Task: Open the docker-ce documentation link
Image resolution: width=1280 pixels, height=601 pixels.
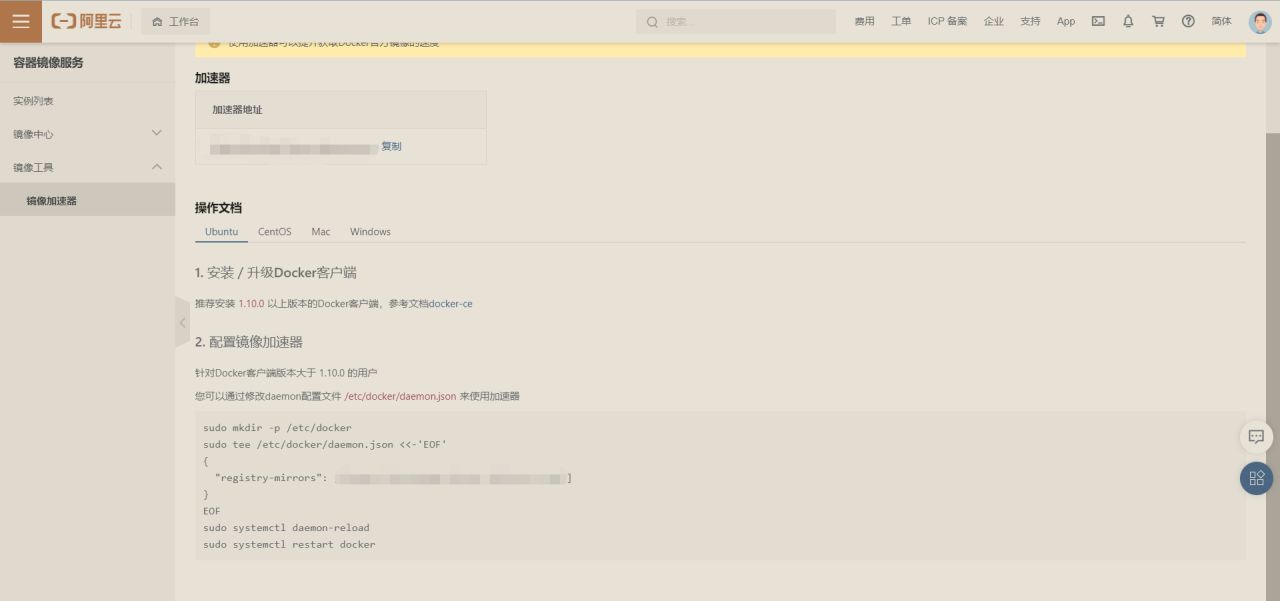Action: coord(452,304)
